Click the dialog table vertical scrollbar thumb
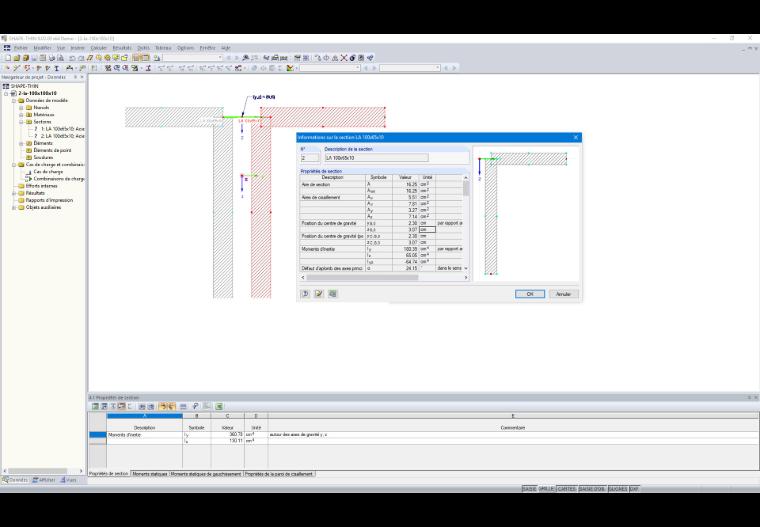 466,188
